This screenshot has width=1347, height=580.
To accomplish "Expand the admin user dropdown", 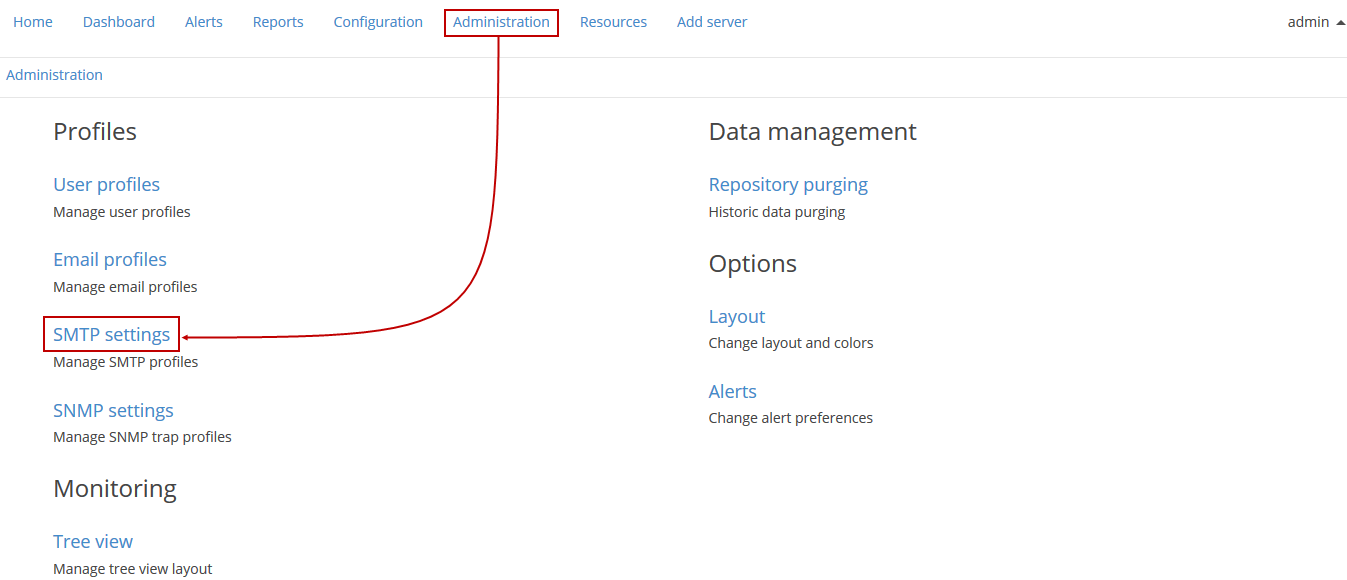I will (x=1308, y=22).
